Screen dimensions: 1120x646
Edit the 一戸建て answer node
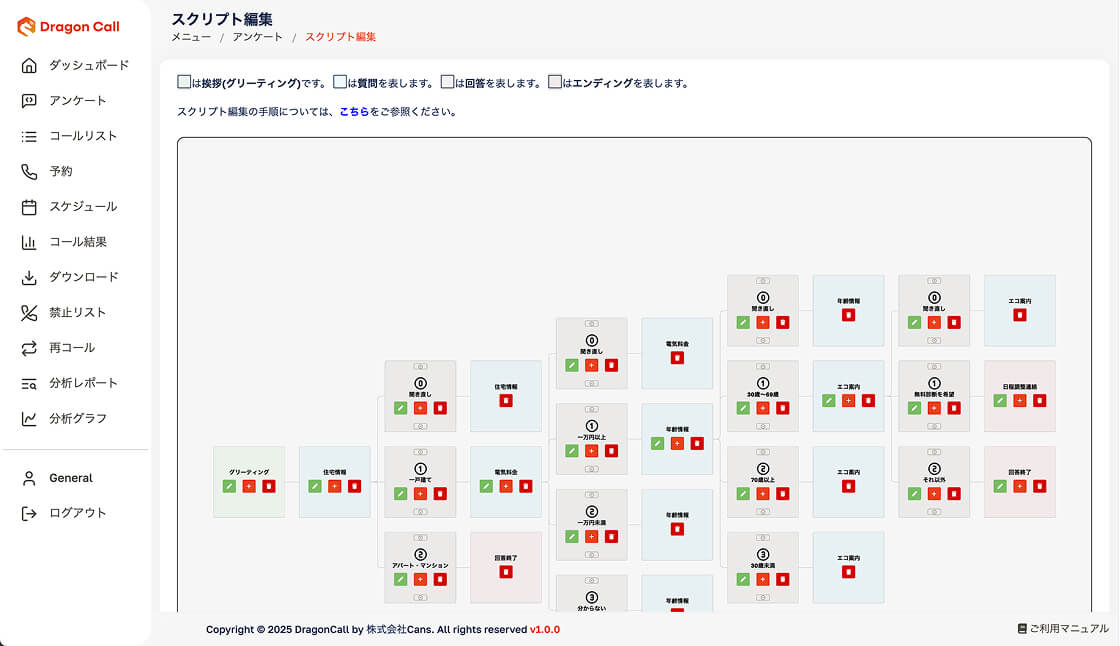pyautogui.click(x=400, y=493)
